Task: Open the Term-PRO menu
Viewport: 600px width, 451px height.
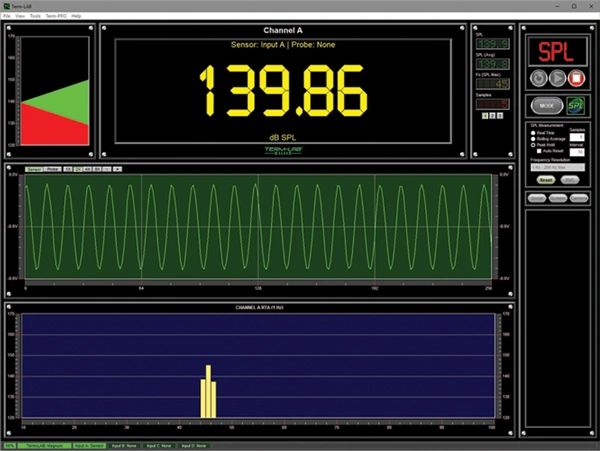Action: coord(56,17)
